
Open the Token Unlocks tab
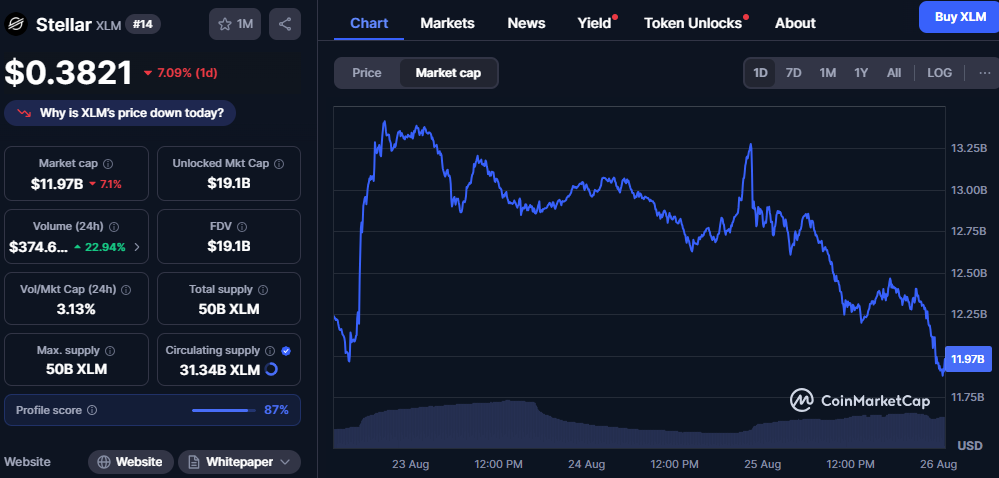(693, 23)
